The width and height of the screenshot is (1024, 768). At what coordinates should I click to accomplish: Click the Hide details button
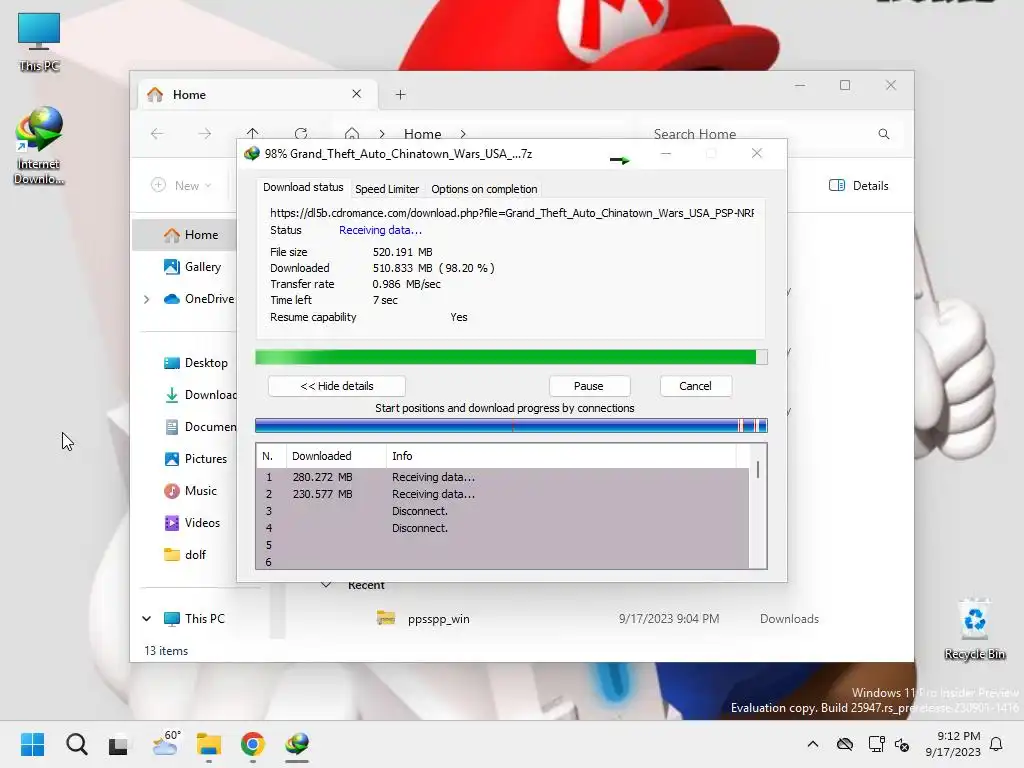click(336, 386)
